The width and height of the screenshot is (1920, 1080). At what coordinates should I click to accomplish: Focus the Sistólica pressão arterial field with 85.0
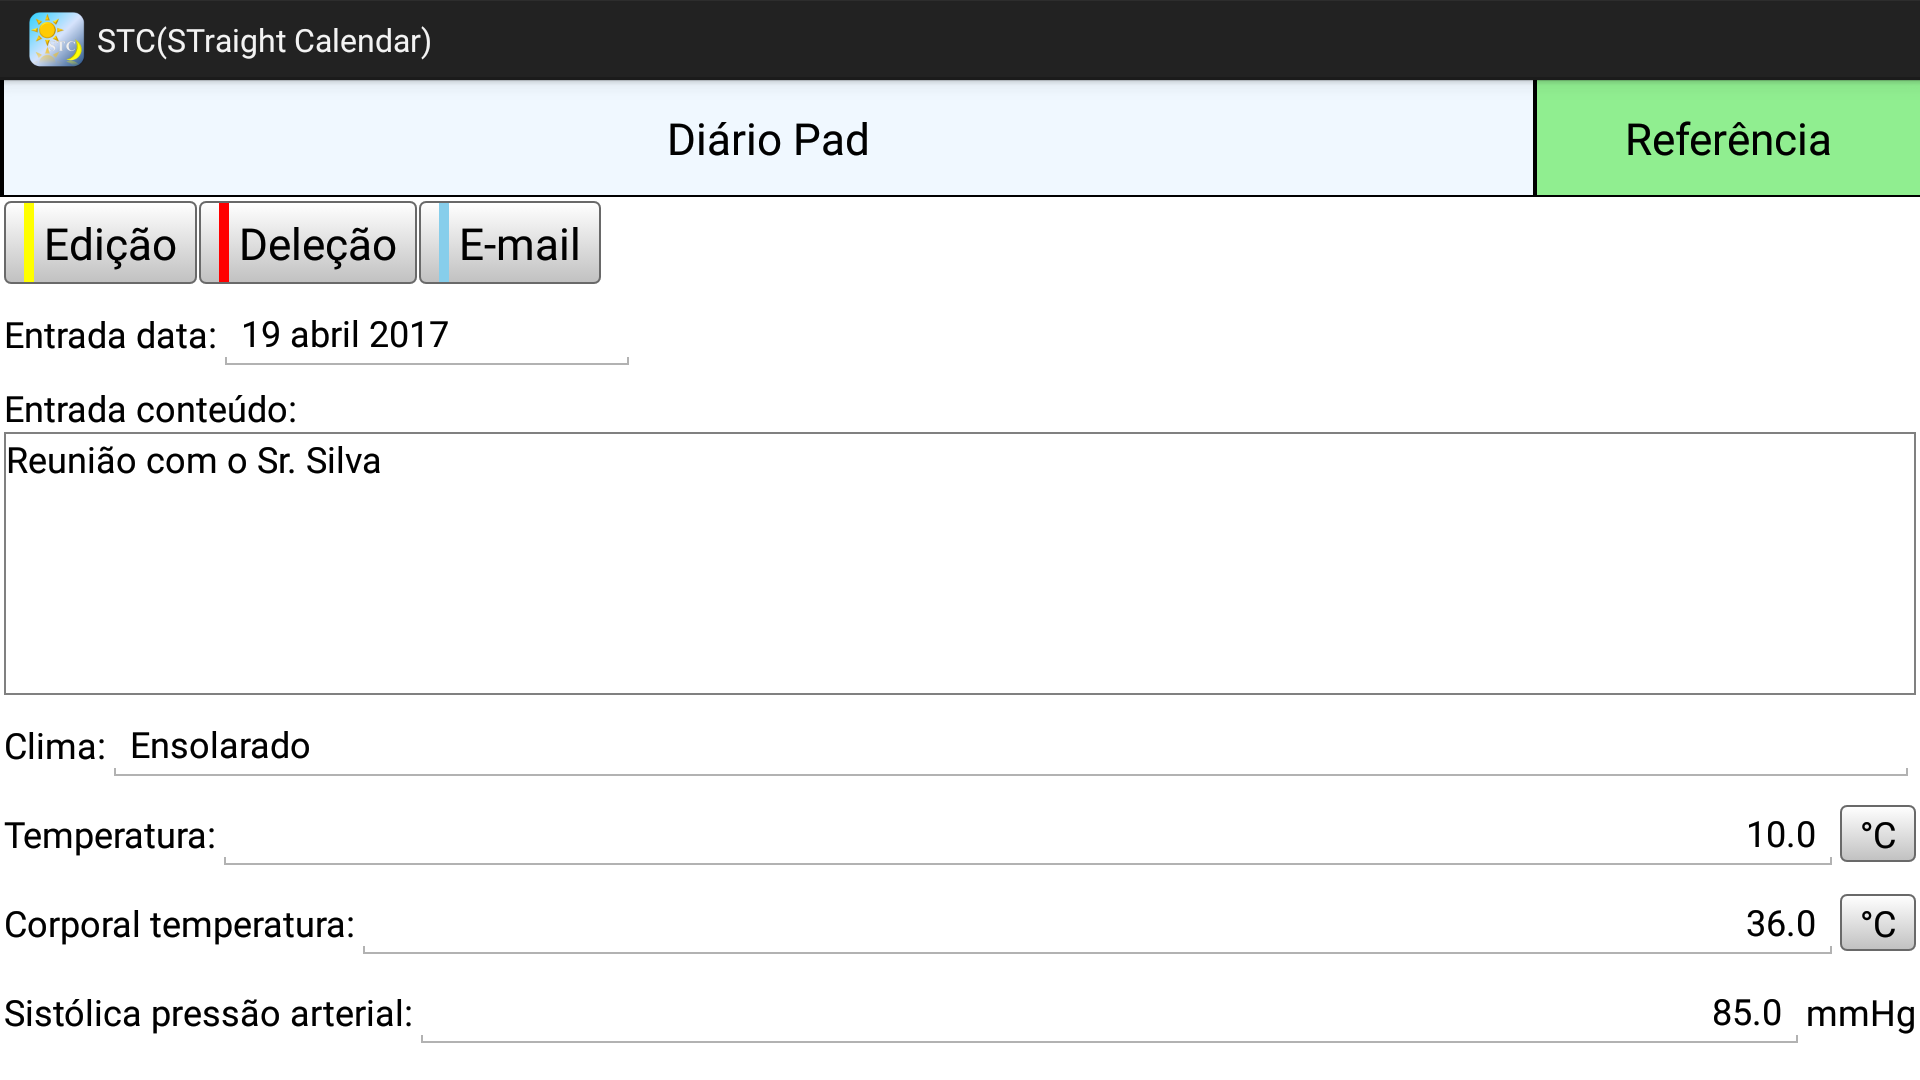(1108, 1013)
